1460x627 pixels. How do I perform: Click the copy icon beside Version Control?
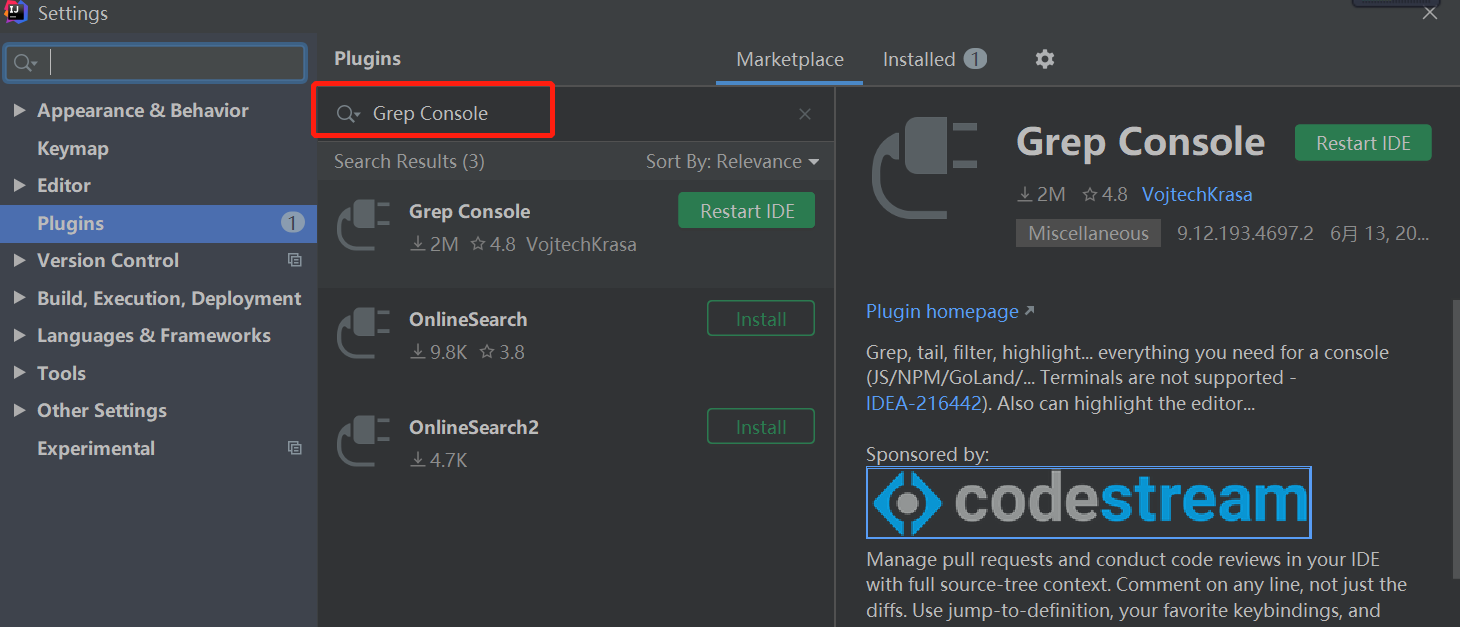[x=294, y=260]
